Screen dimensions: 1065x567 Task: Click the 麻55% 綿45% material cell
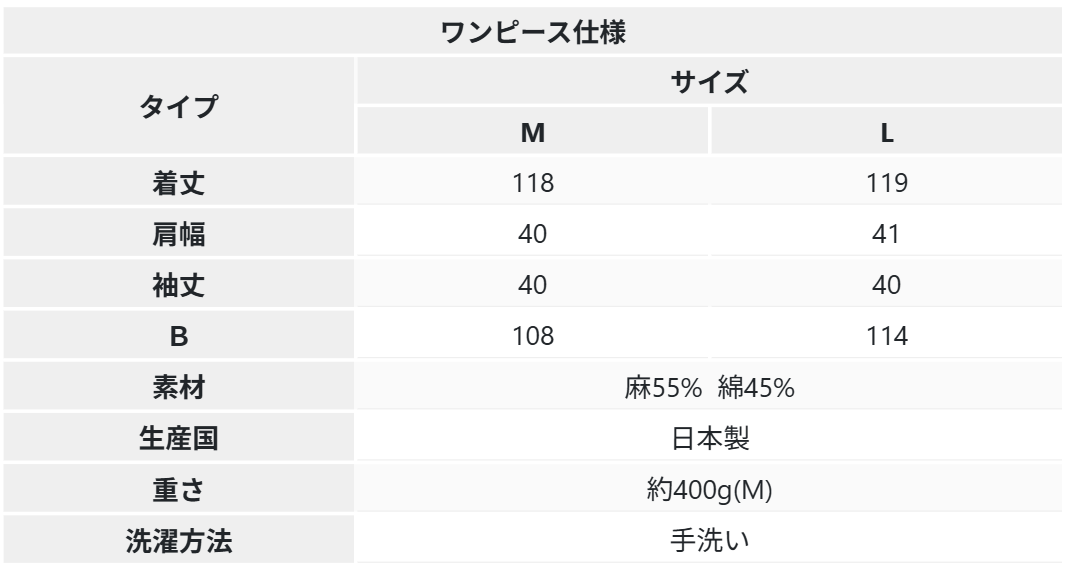[710, 387]
